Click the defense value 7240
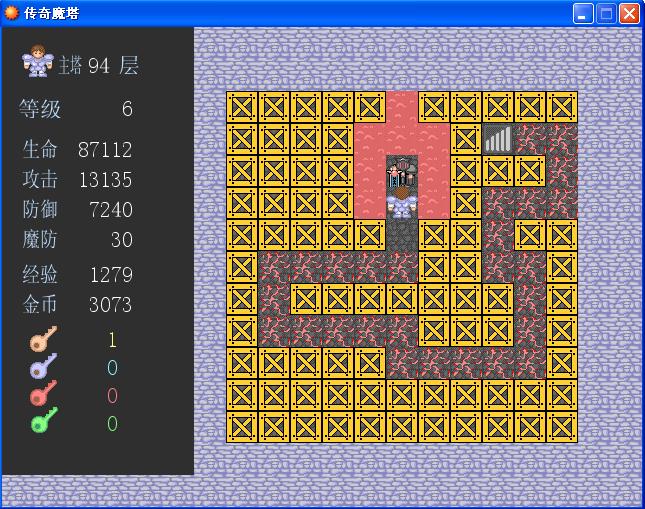 tap(111, 210)
